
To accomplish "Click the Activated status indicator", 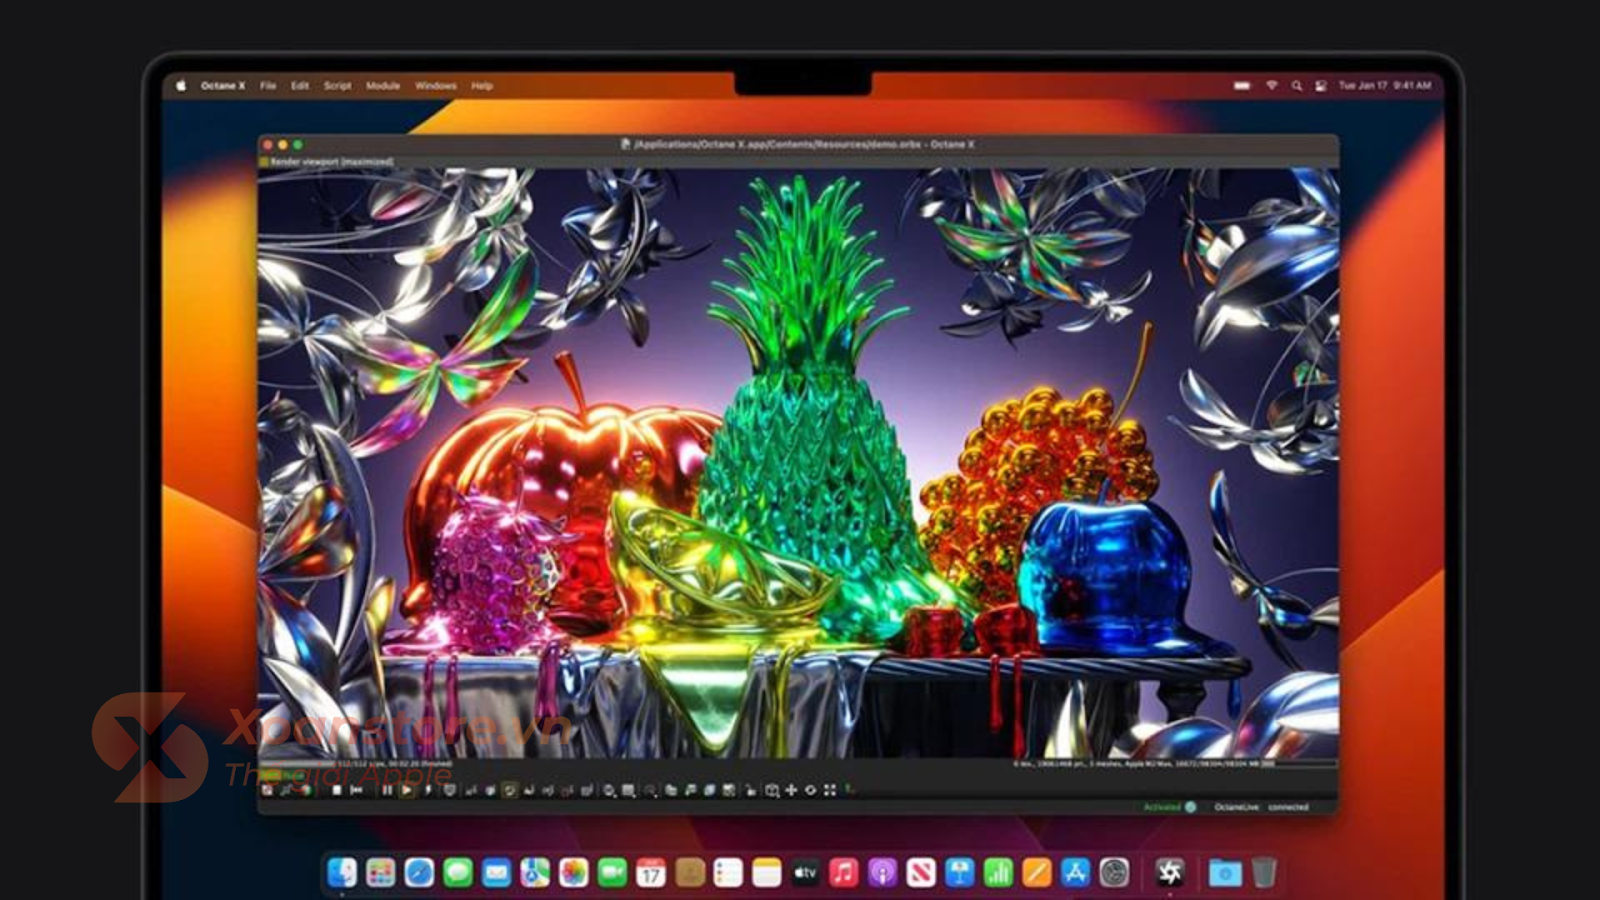I will (1169, 807).
